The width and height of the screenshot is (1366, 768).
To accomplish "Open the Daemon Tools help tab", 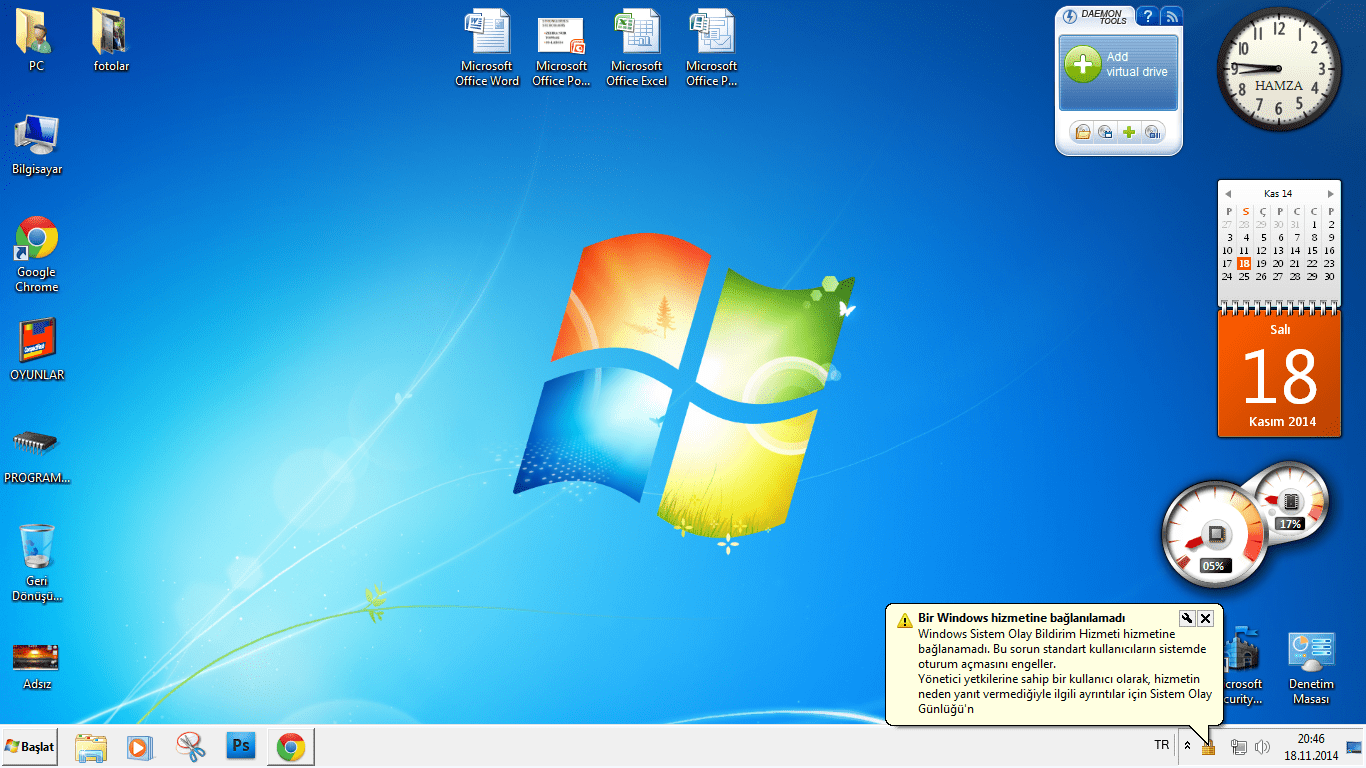I will (x=1147, y=16).
